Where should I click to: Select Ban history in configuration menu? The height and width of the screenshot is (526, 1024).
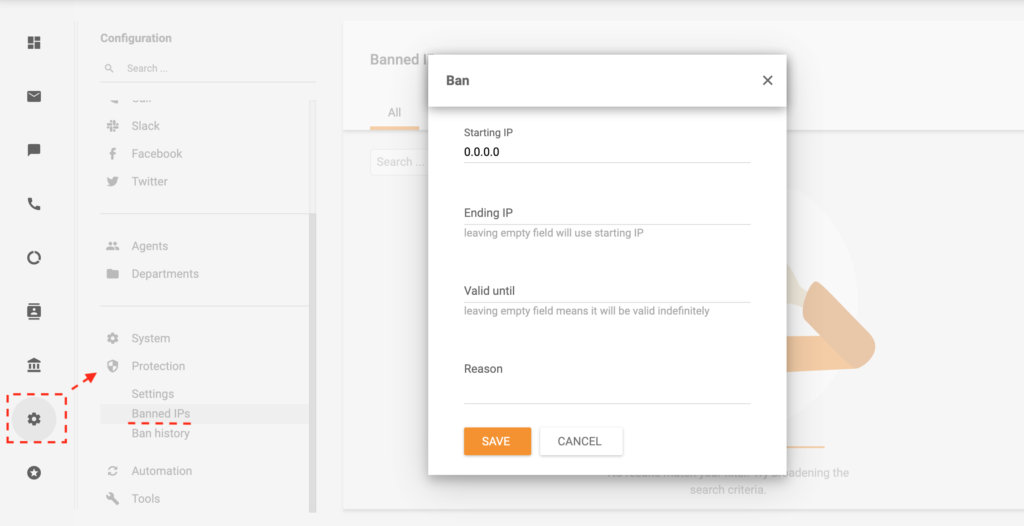[160, 433]
